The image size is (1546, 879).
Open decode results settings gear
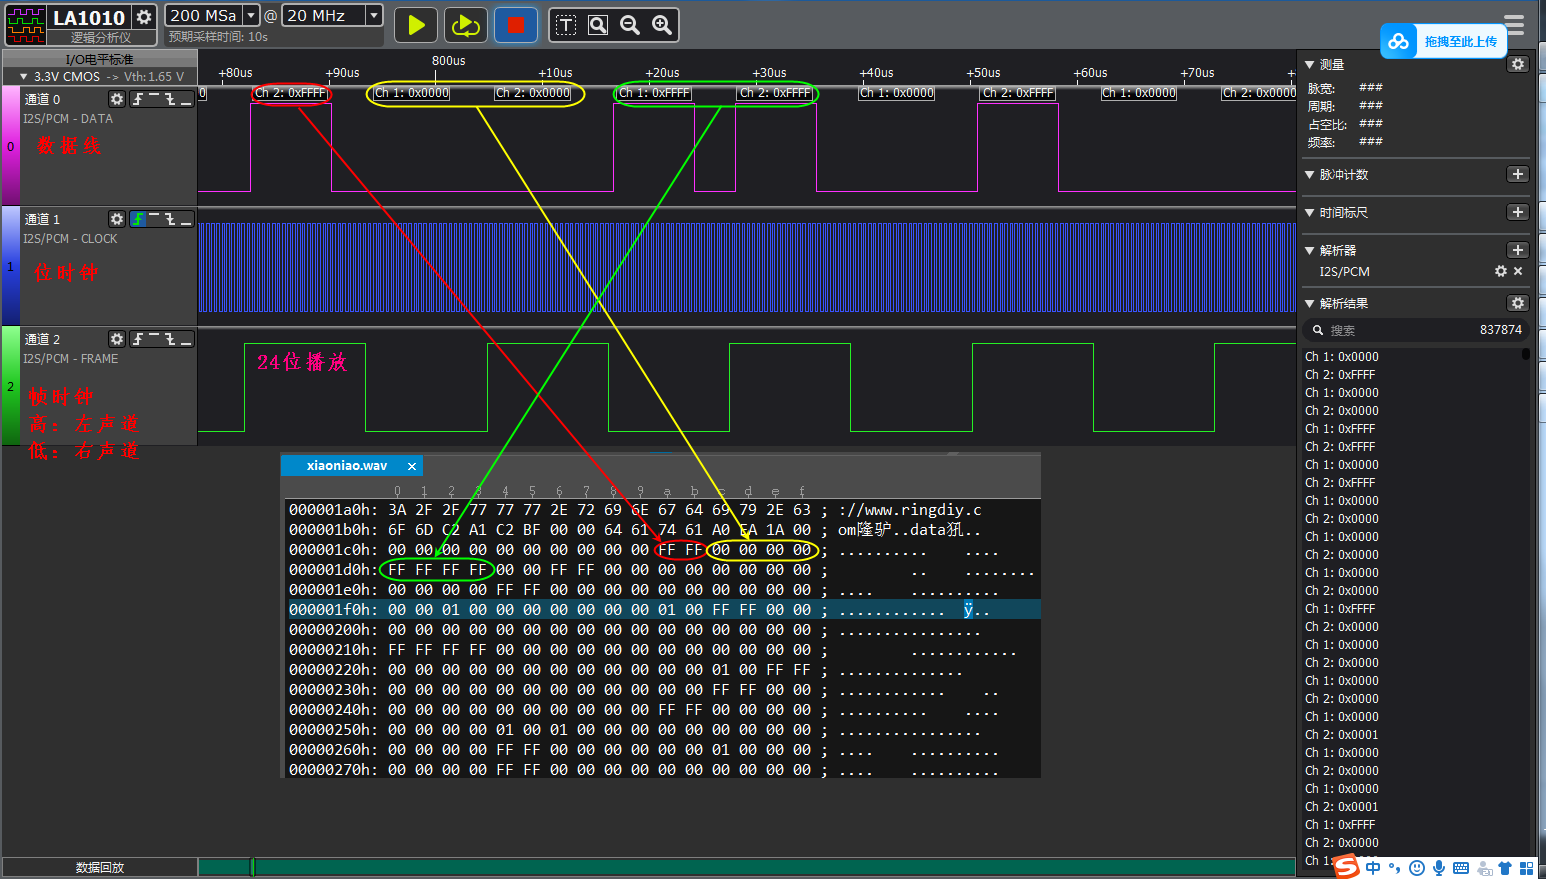1518,303
